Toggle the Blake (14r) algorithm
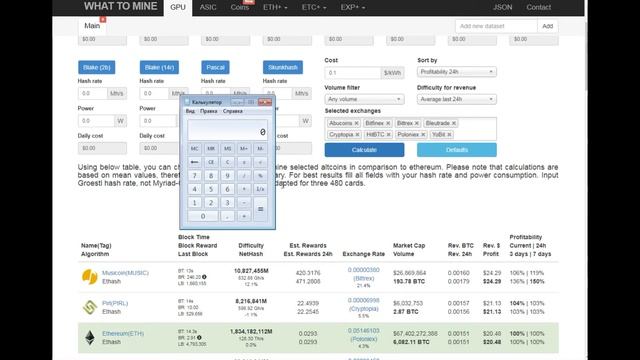 pyautogui.click(x=159, y=67)
